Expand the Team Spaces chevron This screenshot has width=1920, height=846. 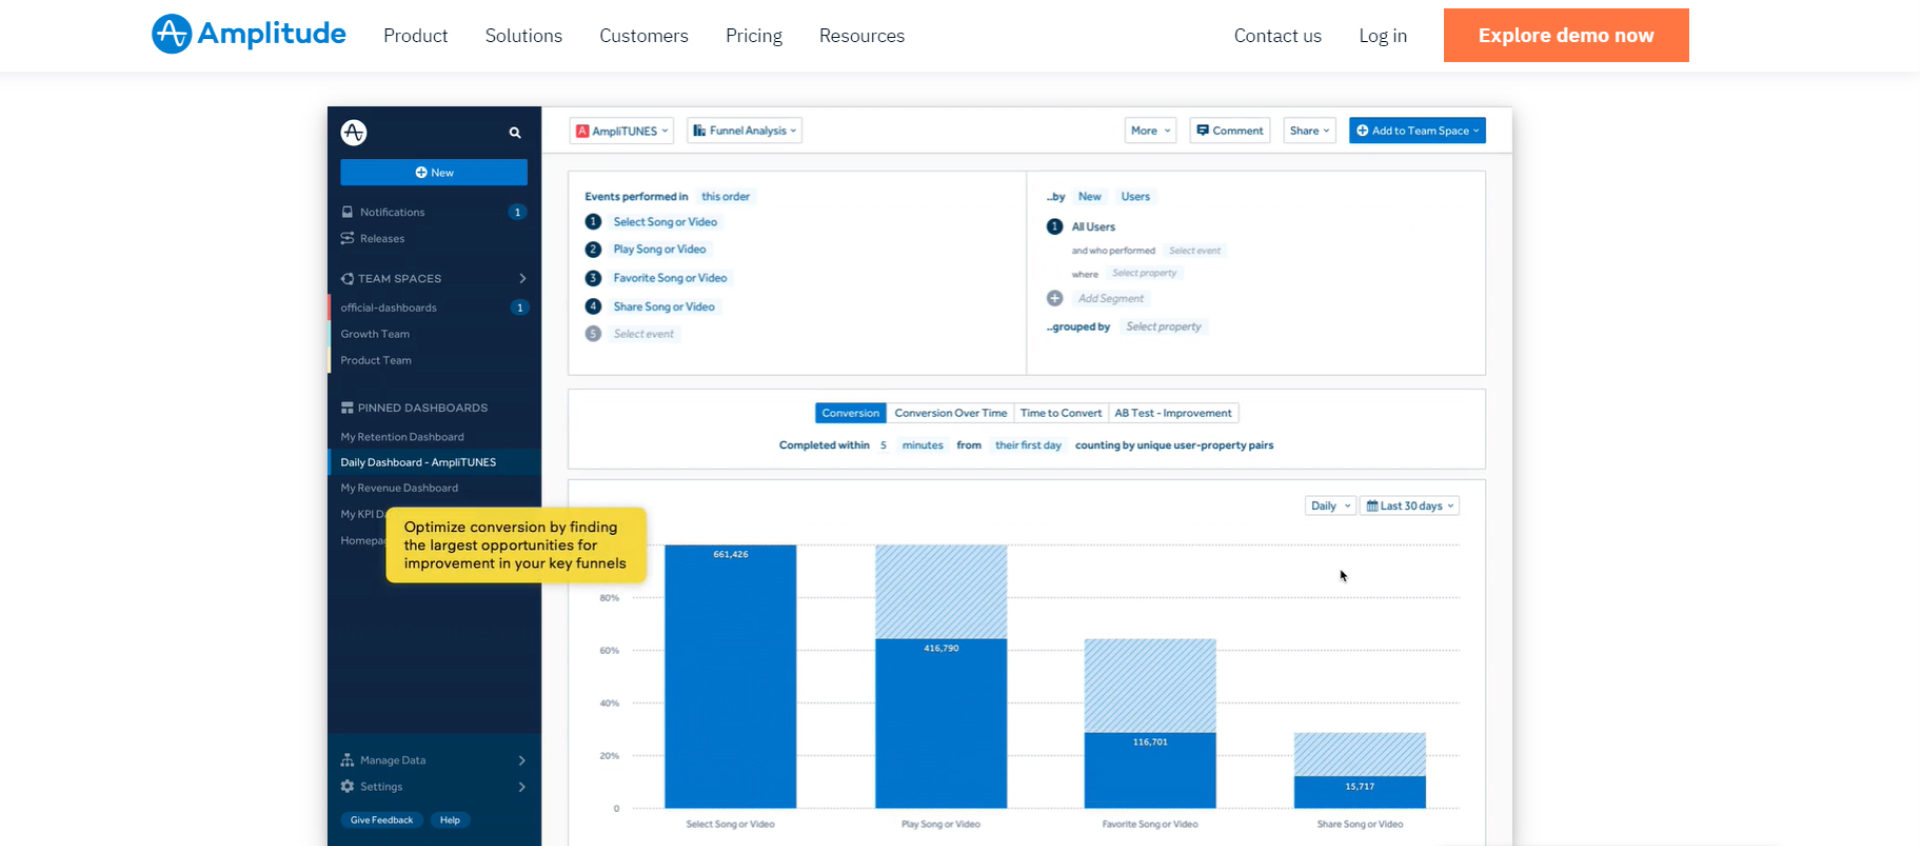[x=522, y=278]
